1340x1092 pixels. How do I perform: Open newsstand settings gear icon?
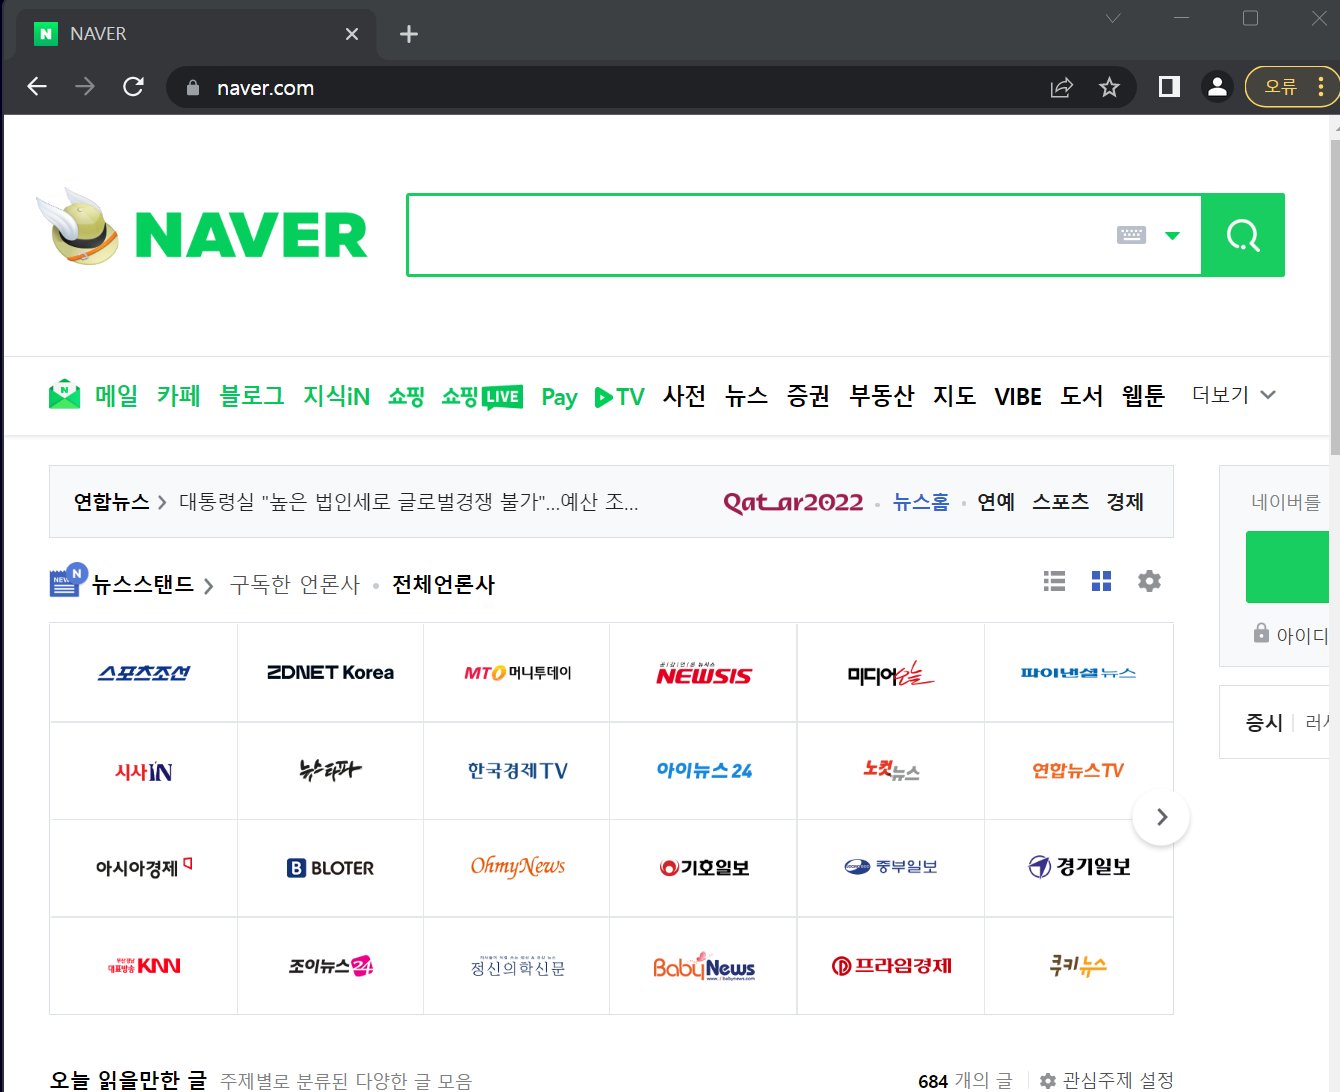click(x=1149, y=581)
